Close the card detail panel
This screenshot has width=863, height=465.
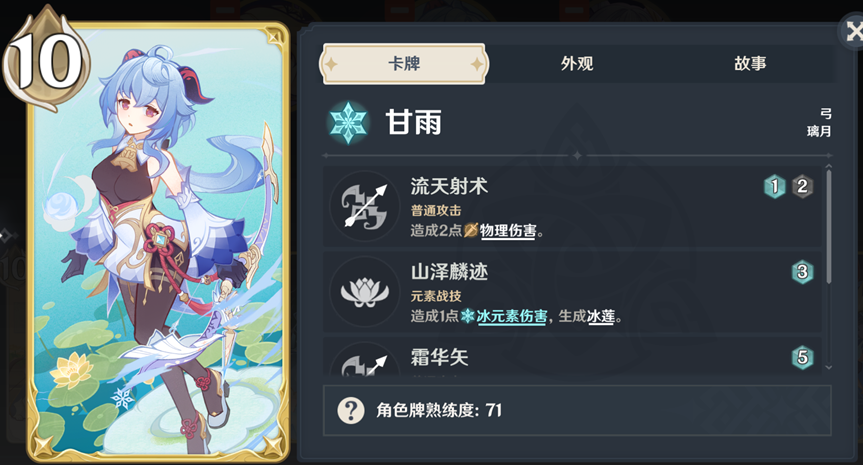[x=853, y=32]
